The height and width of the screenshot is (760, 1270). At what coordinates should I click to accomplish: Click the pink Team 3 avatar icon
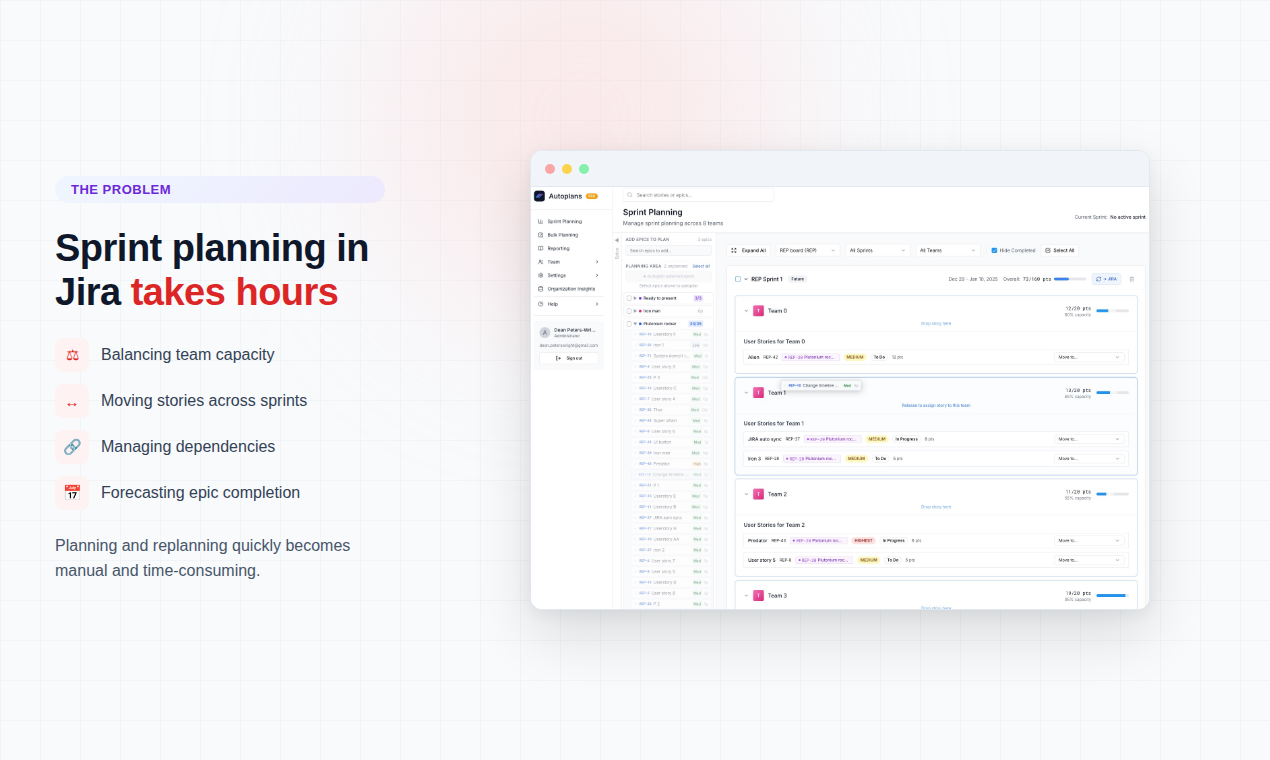(758, 595)
